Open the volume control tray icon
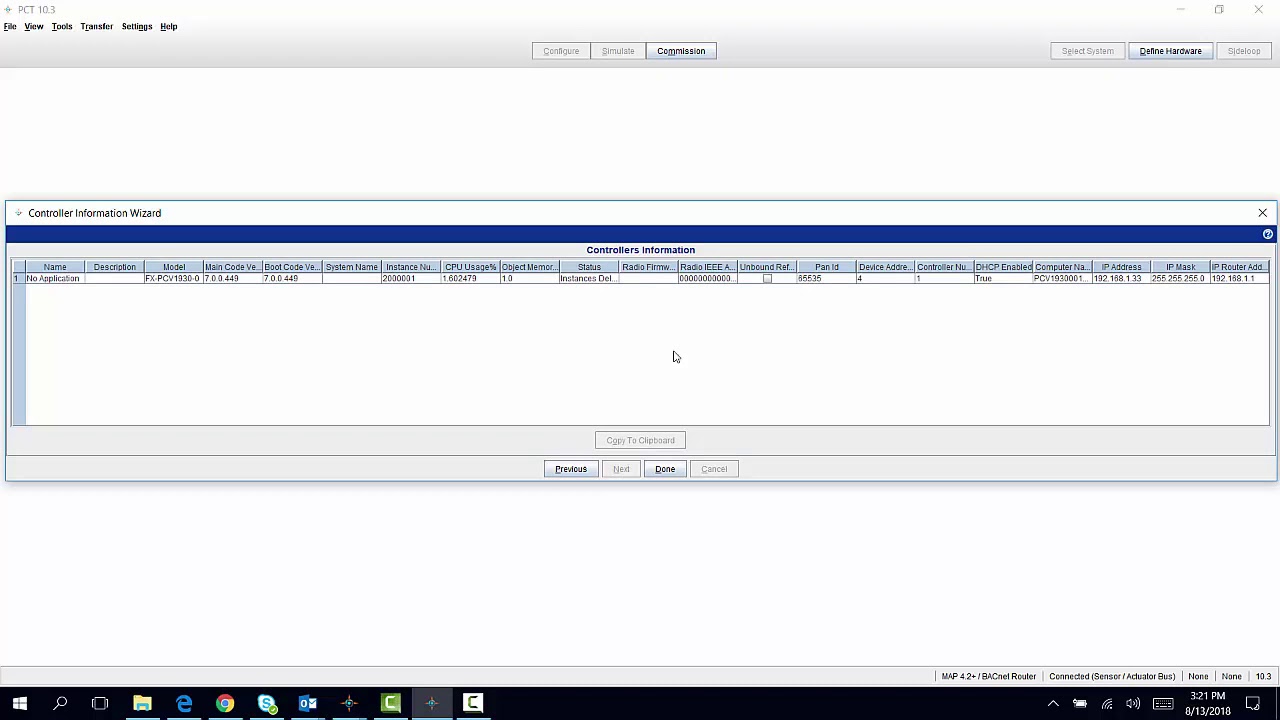1280x720 pixels. click(x=1133, y=704)
